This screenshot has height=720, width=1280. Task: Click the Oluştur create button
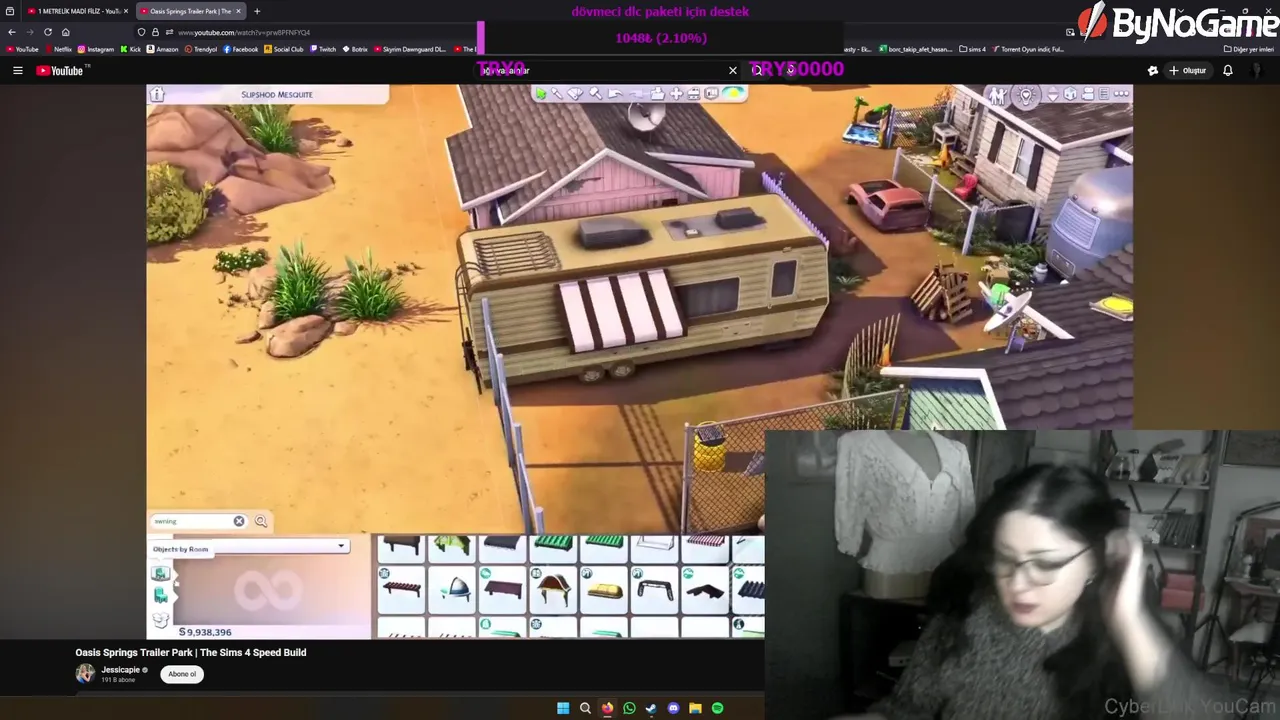point(1188,71)
